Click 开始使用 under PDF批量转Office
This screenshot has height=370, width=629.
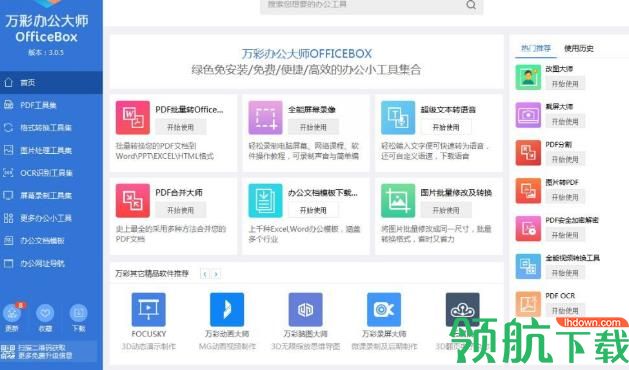click(181, 127)
